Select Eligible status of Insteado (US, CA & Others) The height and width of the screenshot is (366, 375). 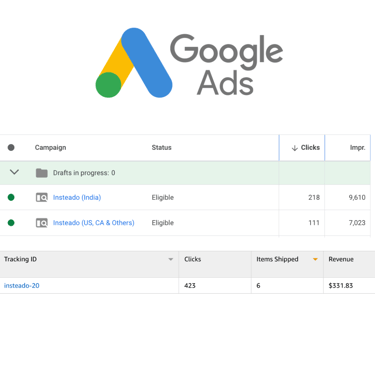(x=163, y=223)
